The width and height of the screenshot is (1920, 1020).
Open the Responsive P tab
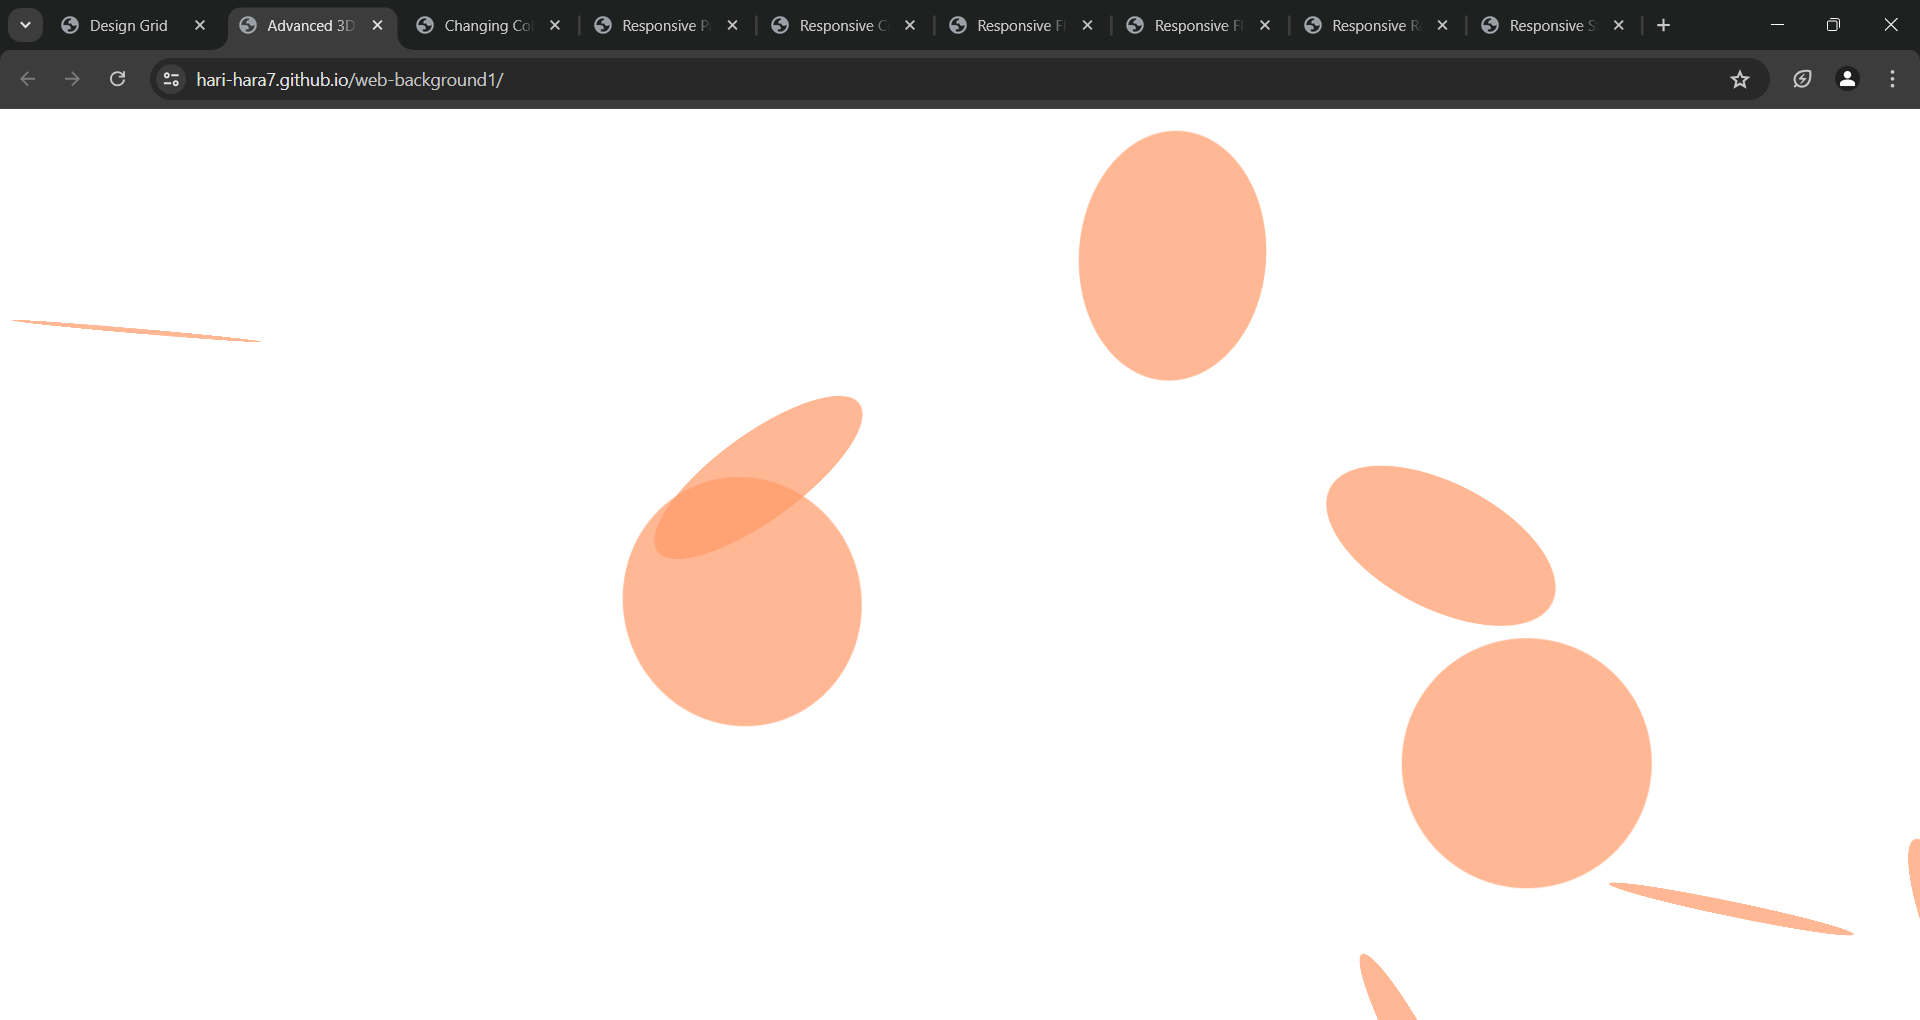(666, 25)
